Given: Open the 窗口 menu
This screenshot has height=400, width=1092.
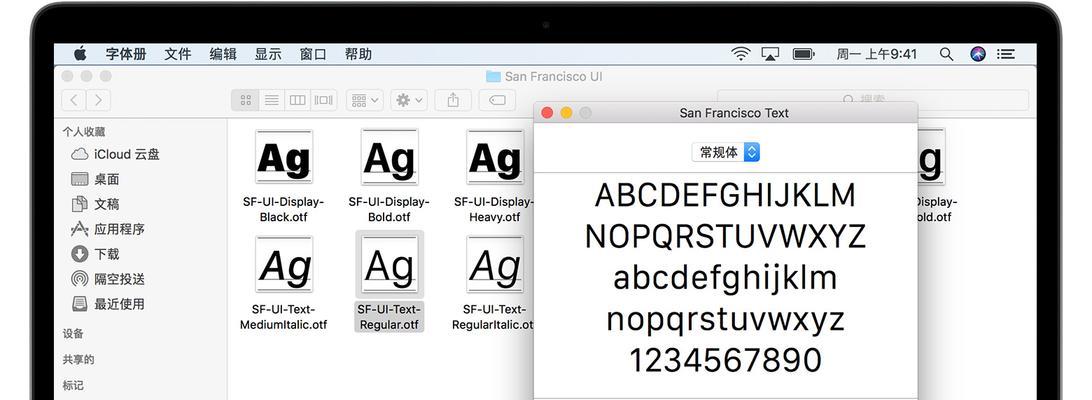Looking at the screenshot, I should click(313, 54).
